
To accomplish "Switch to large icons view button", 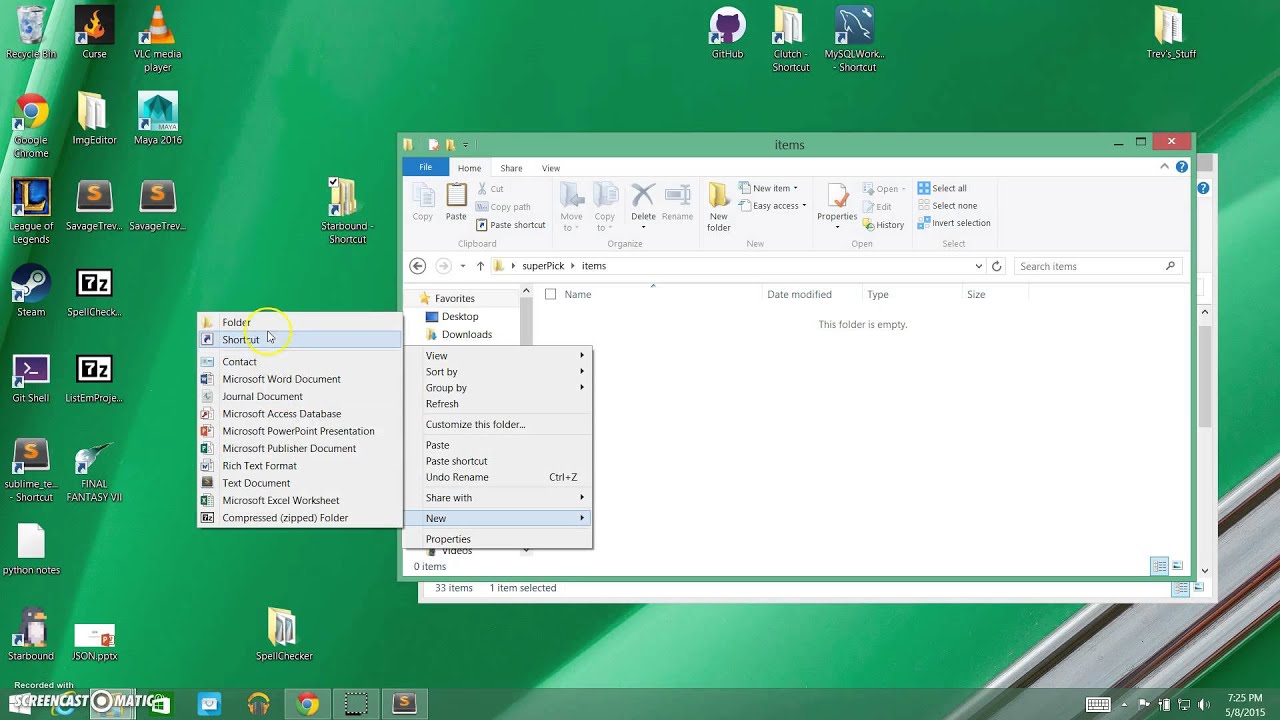I will (x=1178, y=566).
